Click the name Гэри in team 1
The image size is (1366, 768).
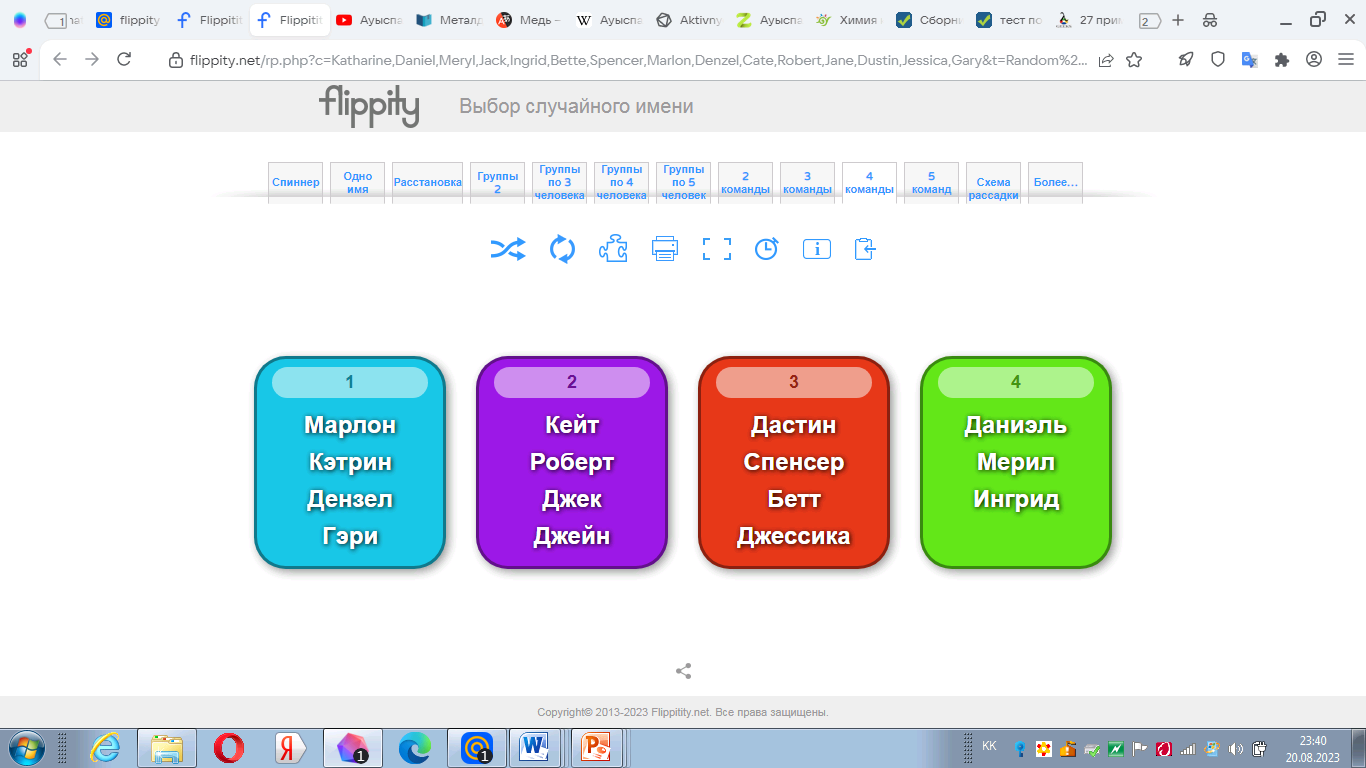(350, 536)
